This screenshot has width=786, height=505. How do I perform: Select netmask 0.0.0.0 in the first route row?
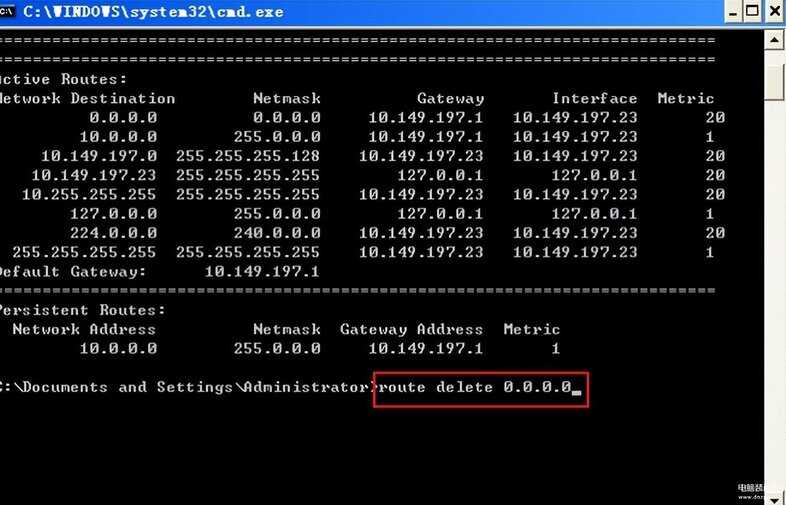pos(287,117)
